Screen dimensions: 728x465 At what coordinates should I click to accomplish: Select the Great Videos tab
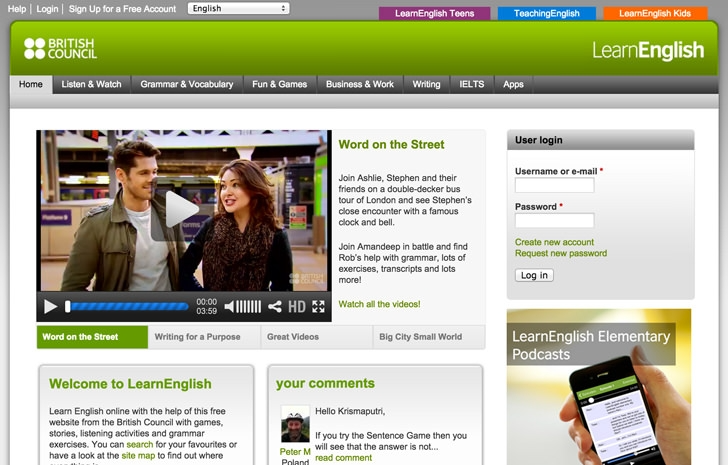tap(316, 337)
